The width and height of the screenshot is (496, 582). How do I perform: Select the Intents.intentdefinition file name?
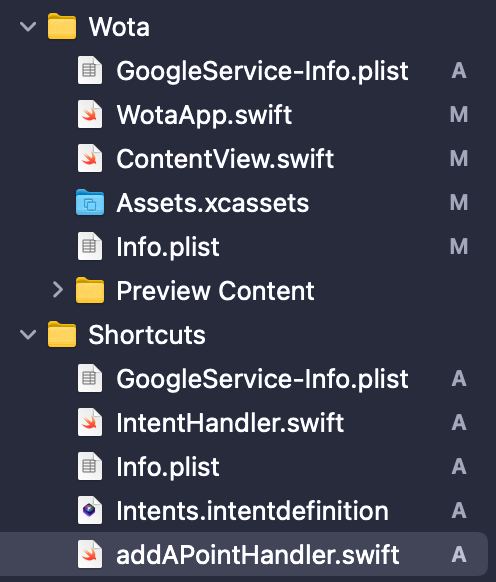[x=252, y=511]
